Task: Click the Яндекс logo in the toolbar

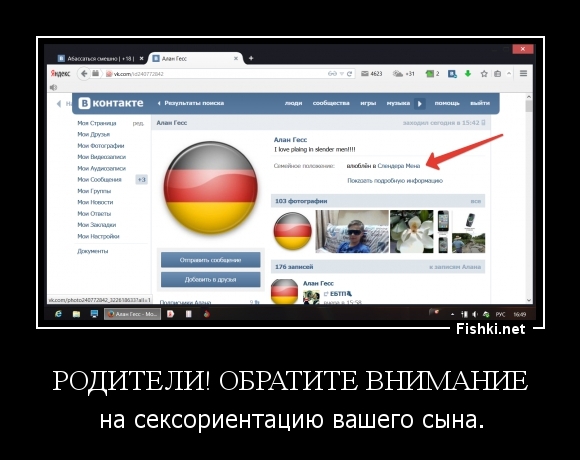Action: (x=60, y=74)
